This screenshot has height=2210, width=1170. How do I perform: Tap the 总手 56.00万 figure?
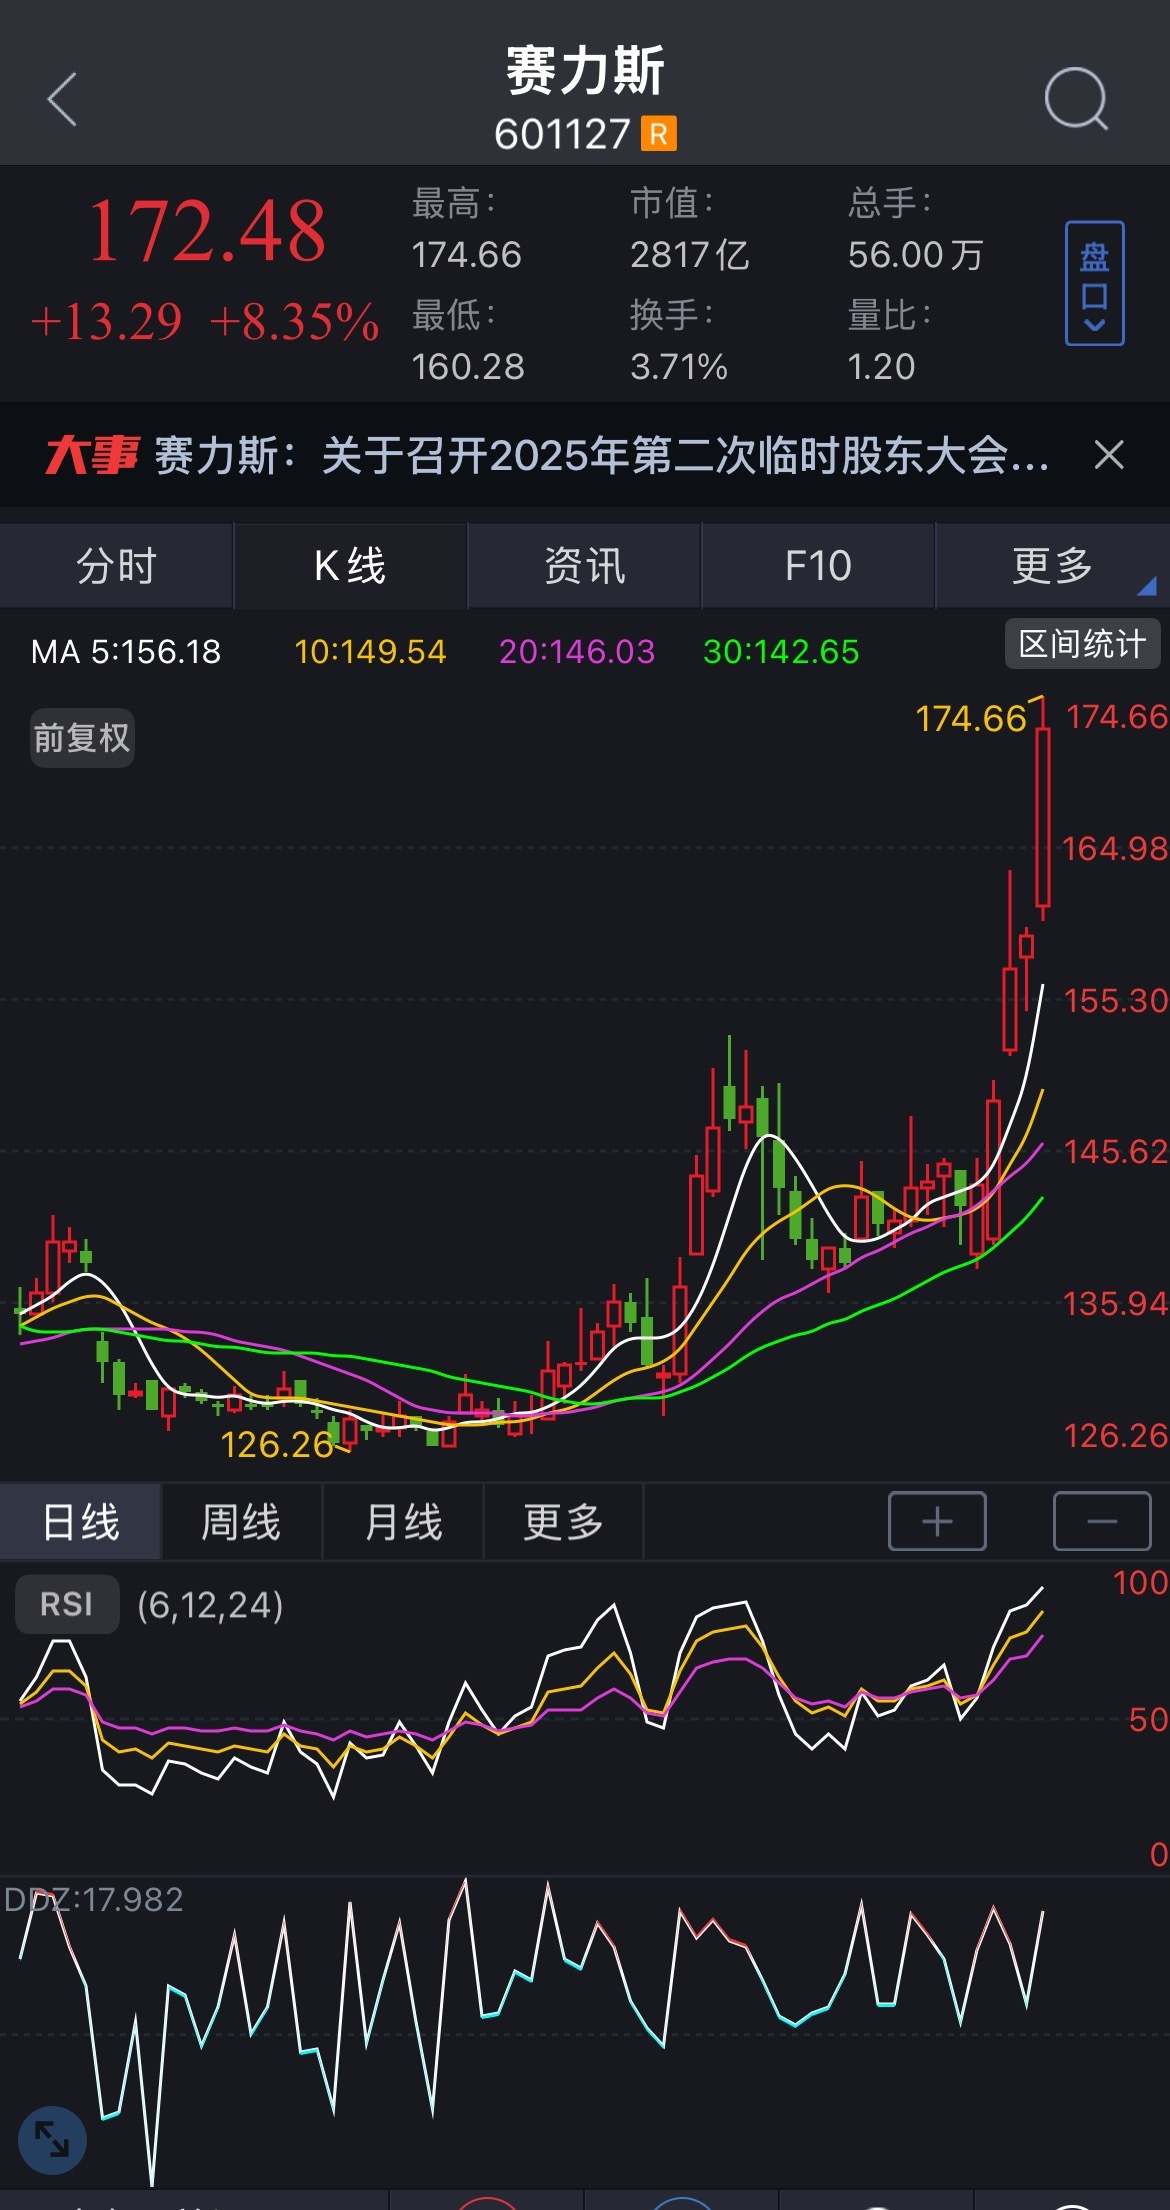[915, 255]
